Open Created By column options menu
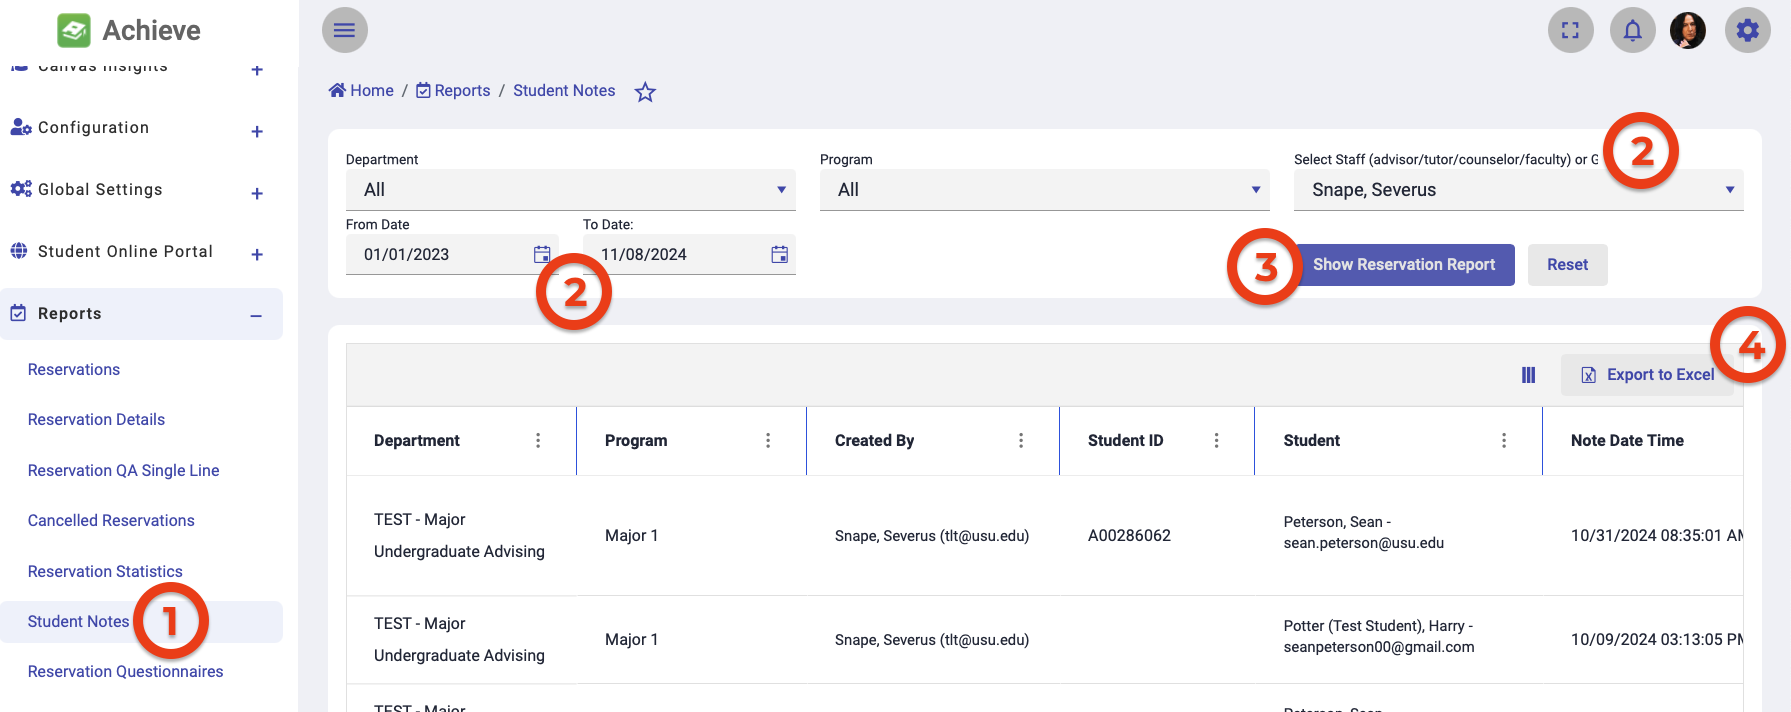This screenshot has height=712, width=1791. click(x=1020, y=441)
